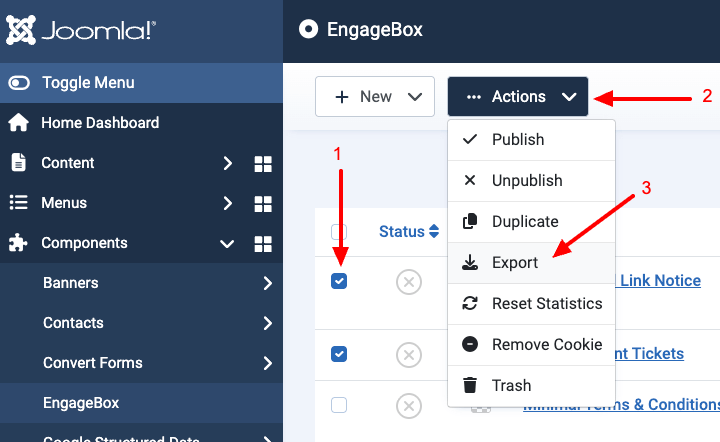The image size is (720, 442).
Task: Expand the Menus submenu chevron
Action: (x=228, y=203)
